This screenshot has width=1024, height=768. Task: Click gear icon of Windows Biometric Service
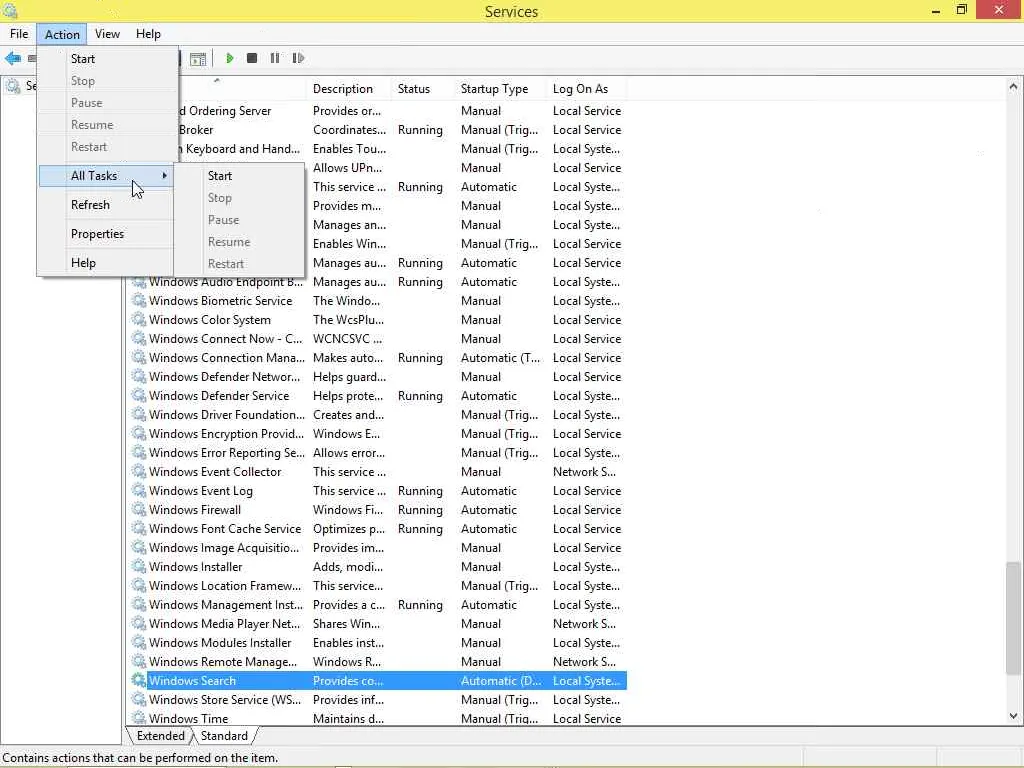(138, 301)
